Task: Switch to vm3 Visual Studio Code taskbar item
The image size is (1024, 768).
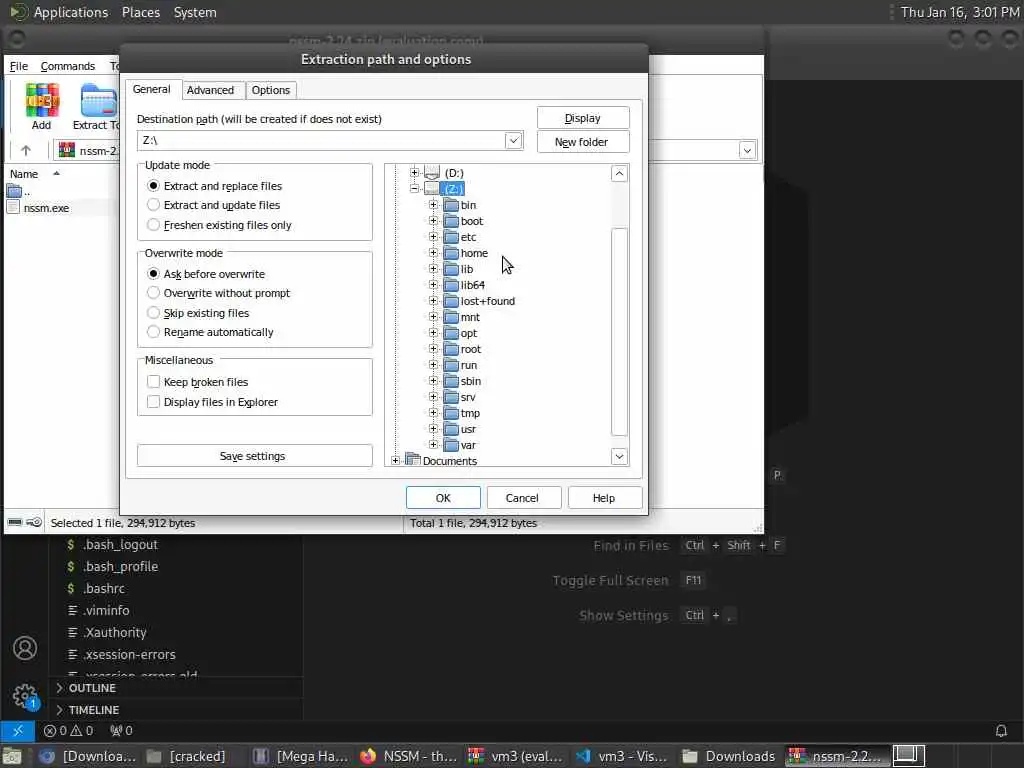Action: point(623,756)
